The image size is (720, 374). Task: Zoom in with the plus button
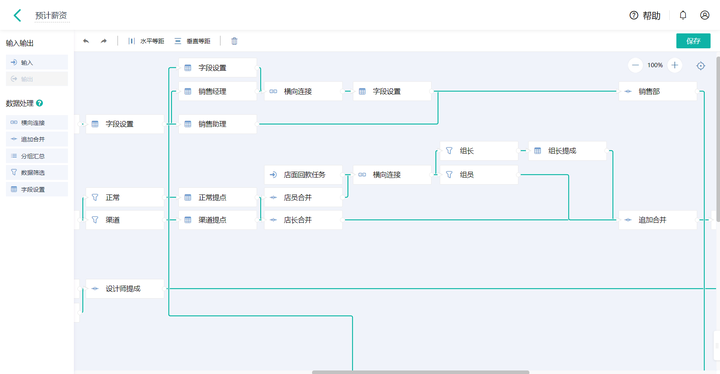coord(675,65)
